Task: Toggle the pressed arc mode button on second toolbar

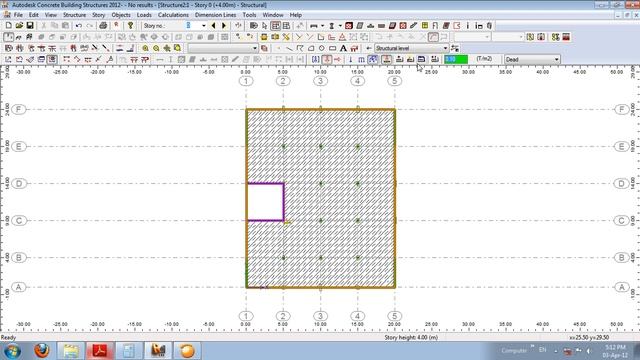Action: click(x=433, y=37)
